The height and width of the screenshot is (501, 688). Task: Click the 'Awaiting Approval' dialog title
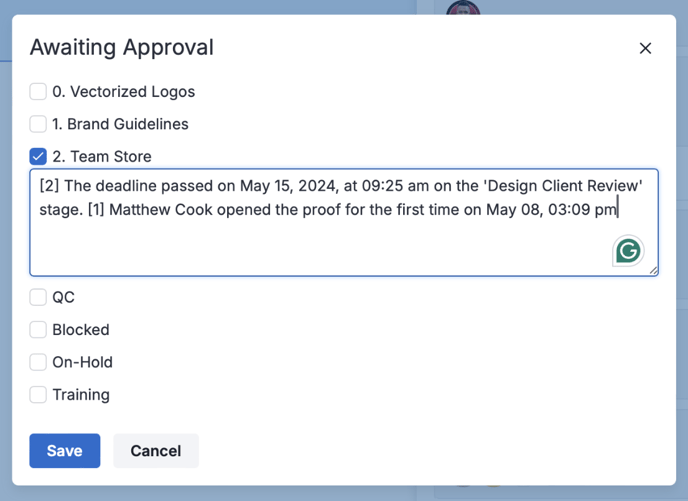coord(121,47)
